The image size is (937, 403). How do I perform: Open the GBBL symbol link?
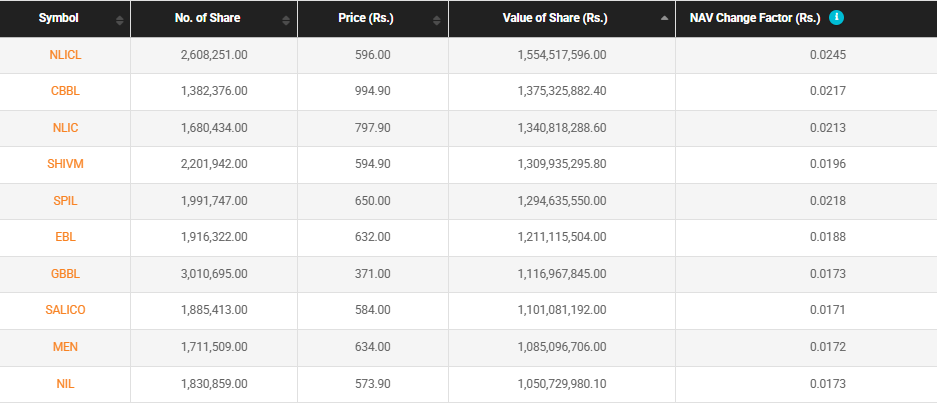click(65, 274)
